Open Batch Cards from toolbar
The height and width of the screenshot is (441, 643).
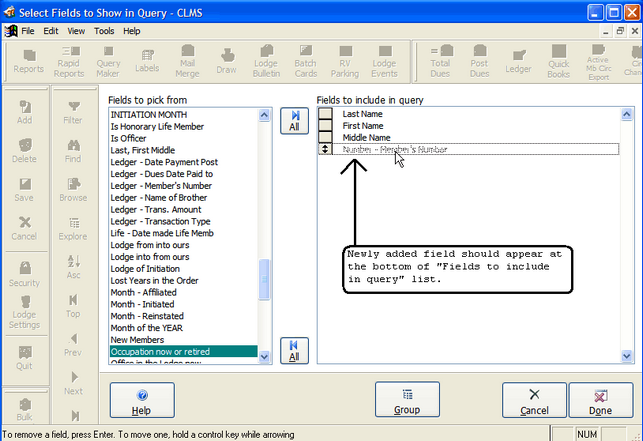305,60
